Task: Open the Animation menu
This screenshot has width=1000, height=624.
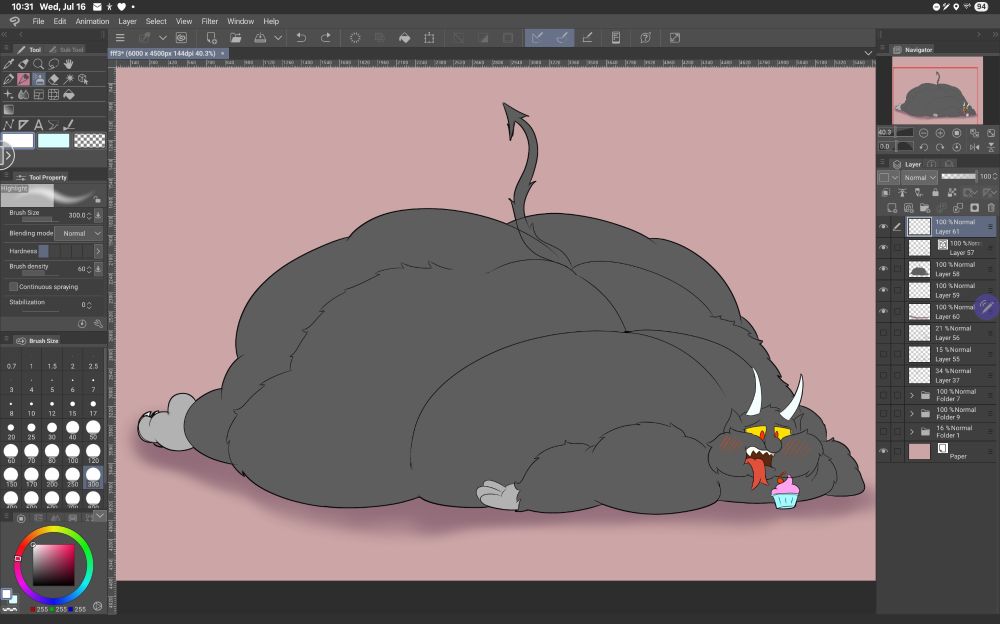Action: [92, 21]
